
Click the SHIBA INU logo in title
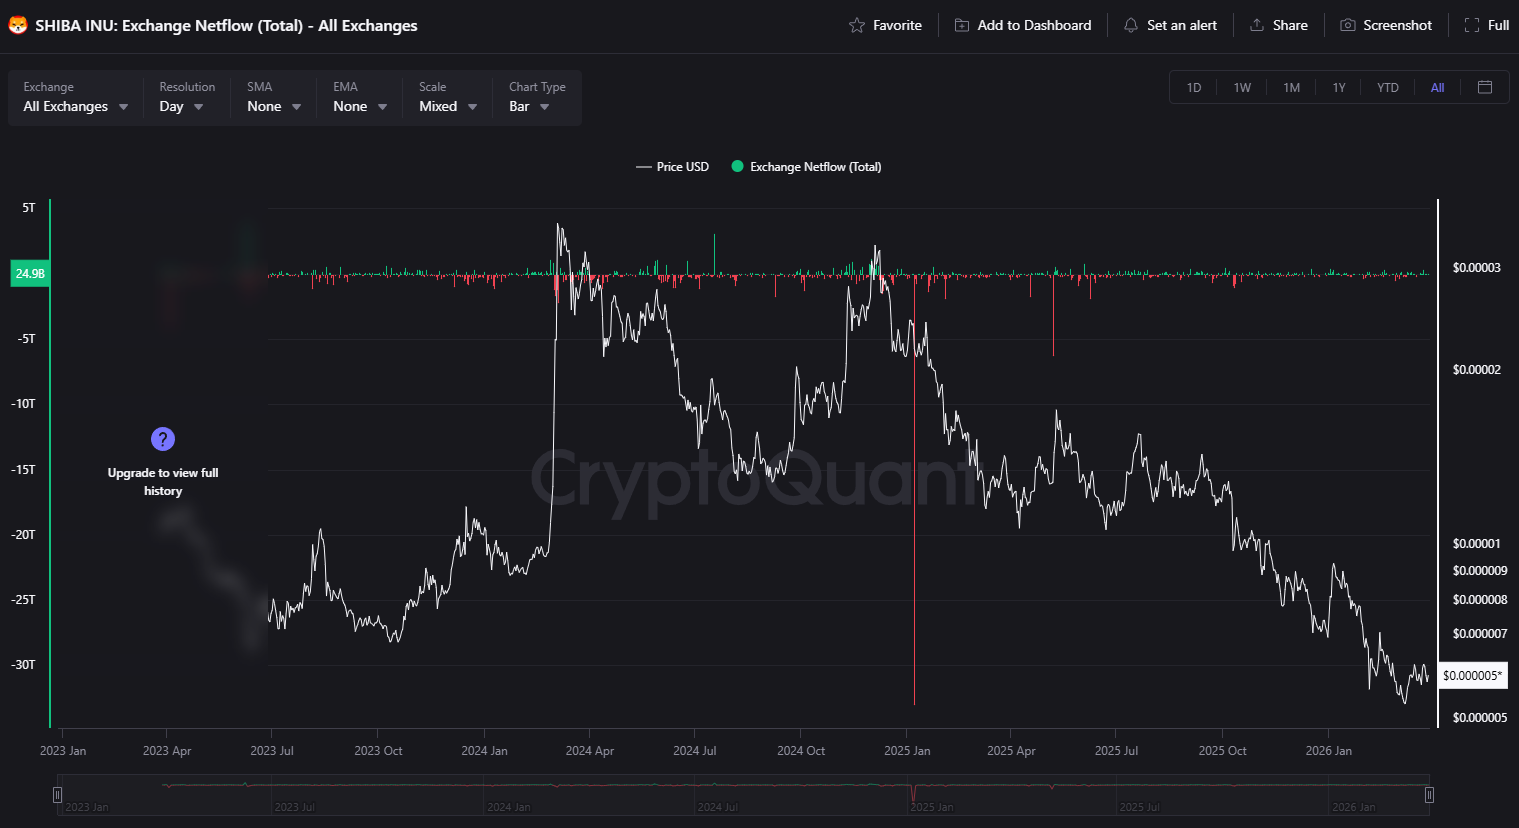point(18,25)
